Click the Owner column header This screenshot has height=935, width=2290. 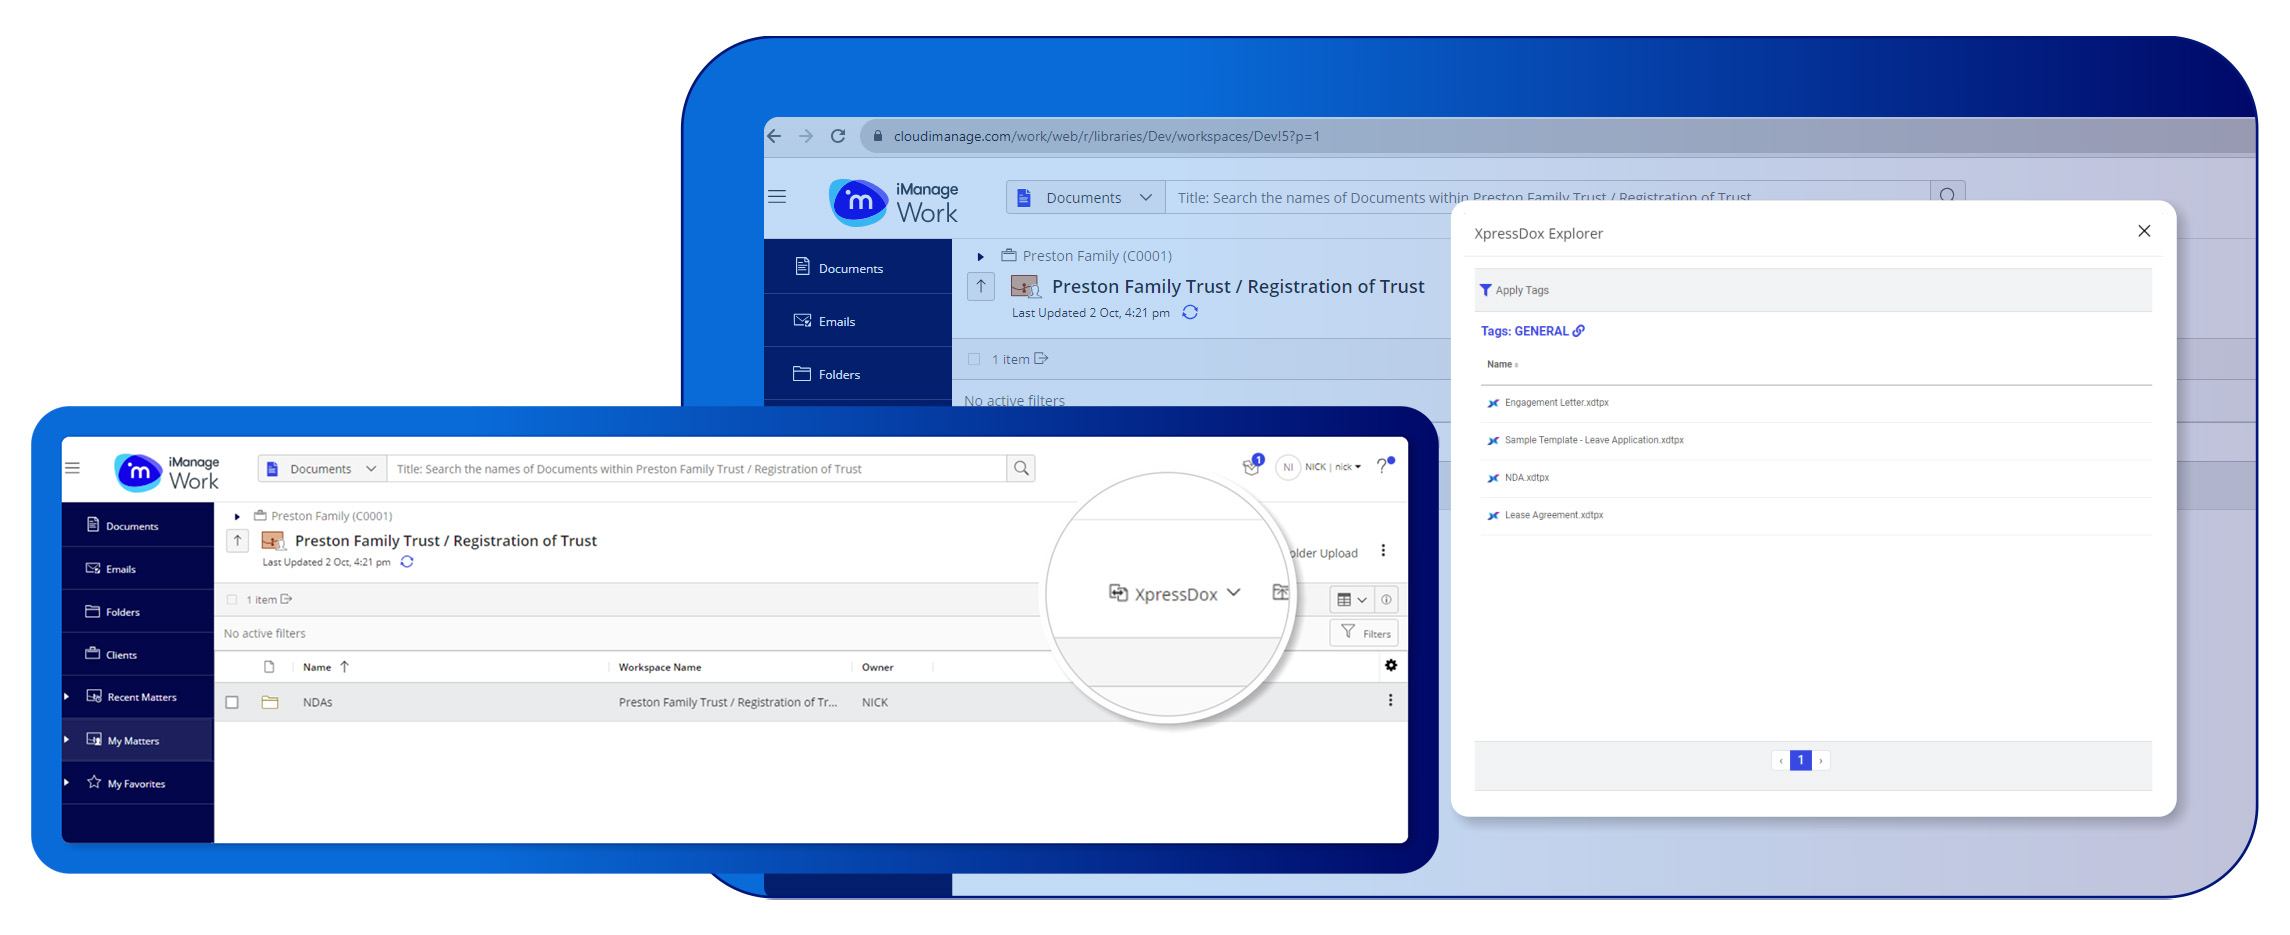[878, 667]
